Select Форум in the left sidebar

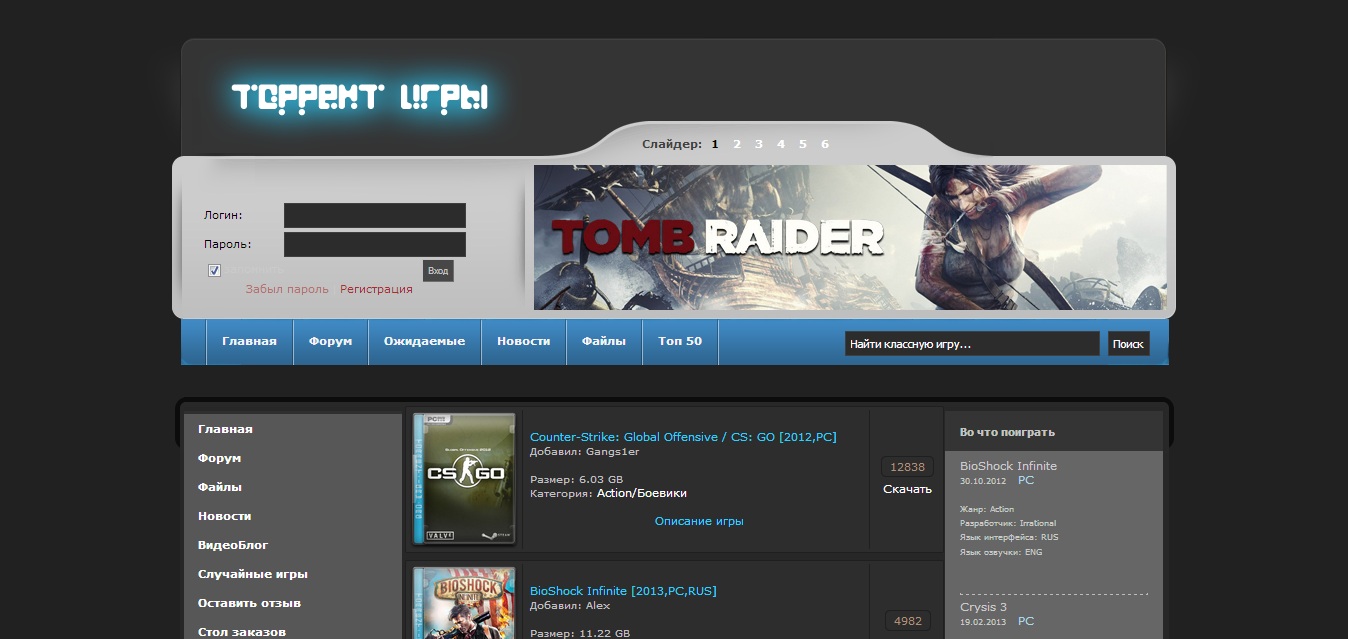[x=219, y=458]
